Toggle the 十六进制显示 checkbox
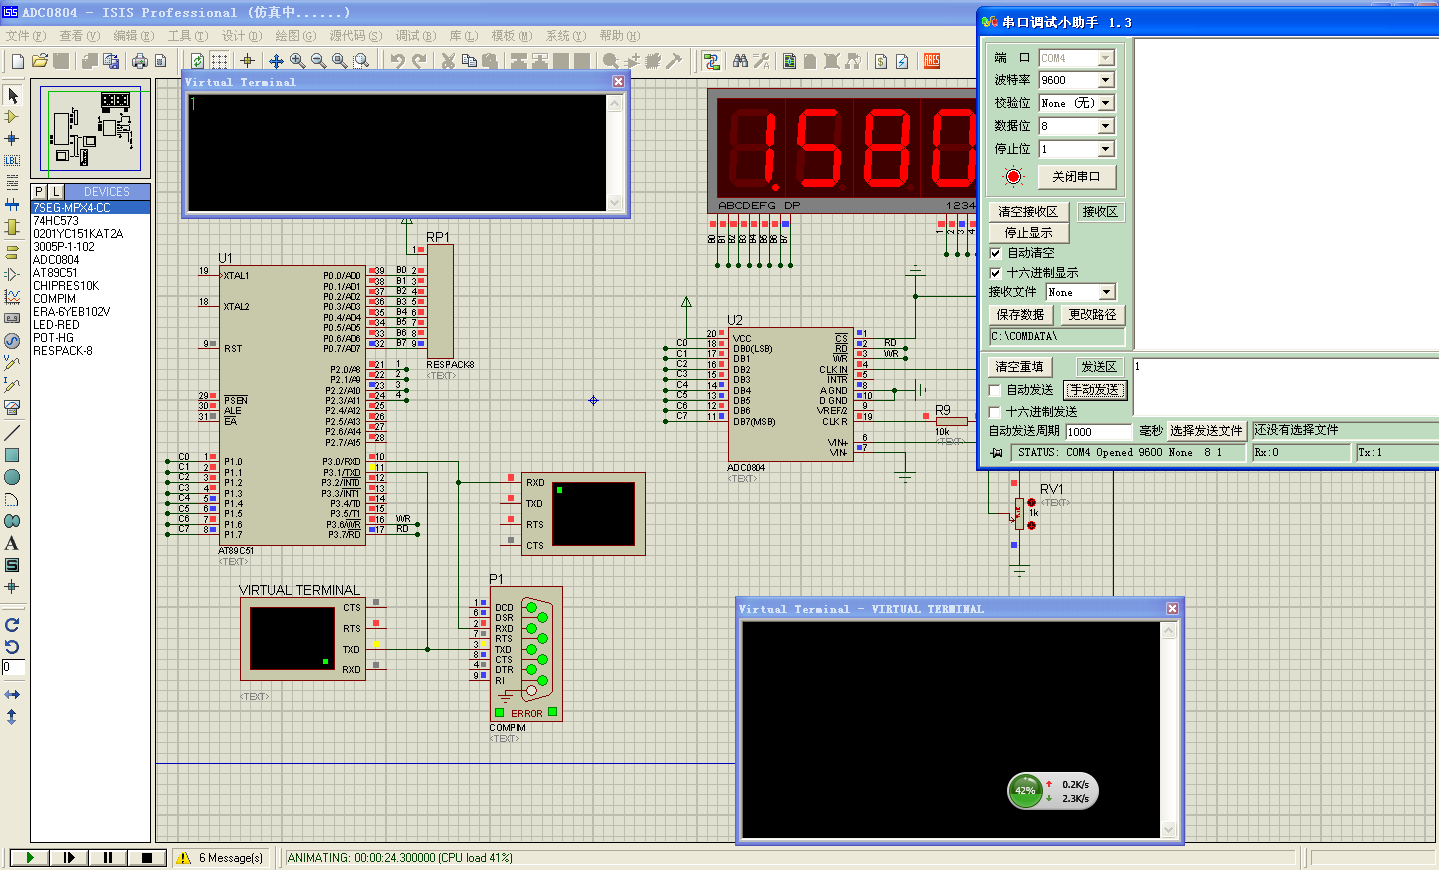The image size is (1439, 870). click(996, 273)
